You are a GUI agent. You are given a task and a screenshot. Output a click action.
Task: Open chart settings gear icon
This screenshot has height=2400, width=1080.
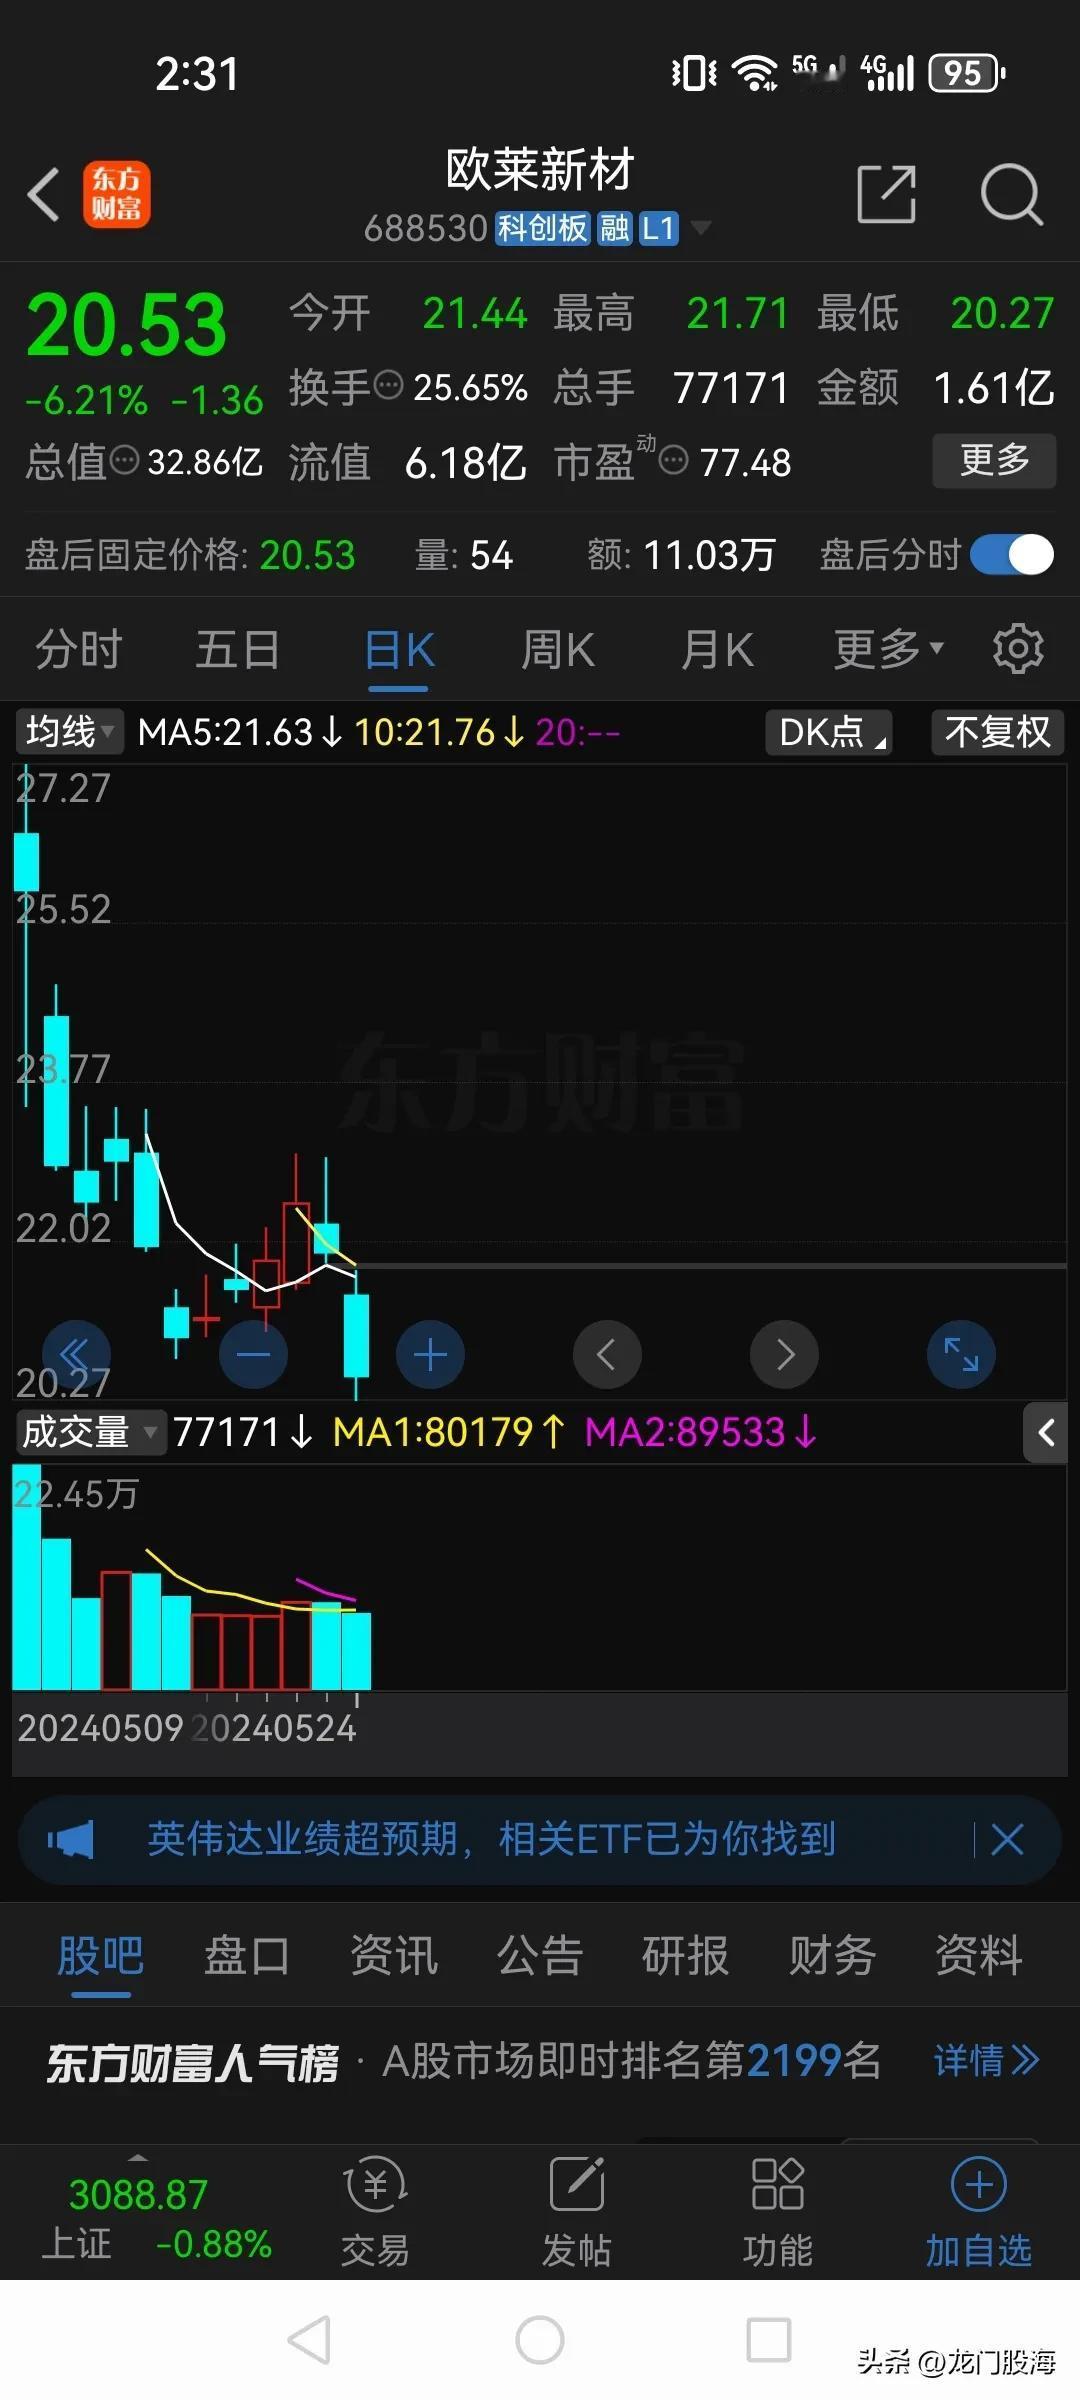tap(1018, 648)
